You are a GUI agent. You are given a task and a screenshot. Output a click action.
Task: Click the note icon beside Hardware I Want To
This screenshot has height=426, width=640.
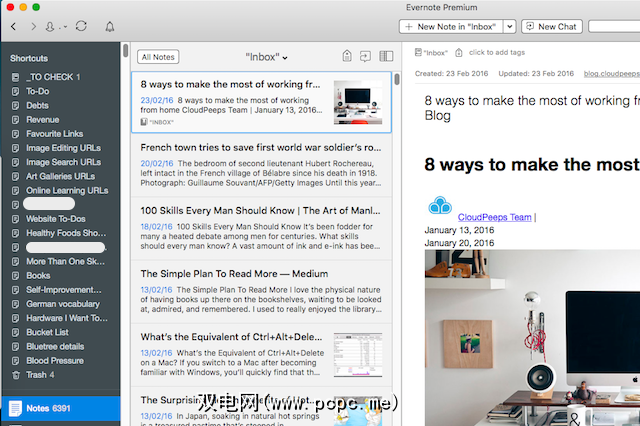tap(16, 318)
